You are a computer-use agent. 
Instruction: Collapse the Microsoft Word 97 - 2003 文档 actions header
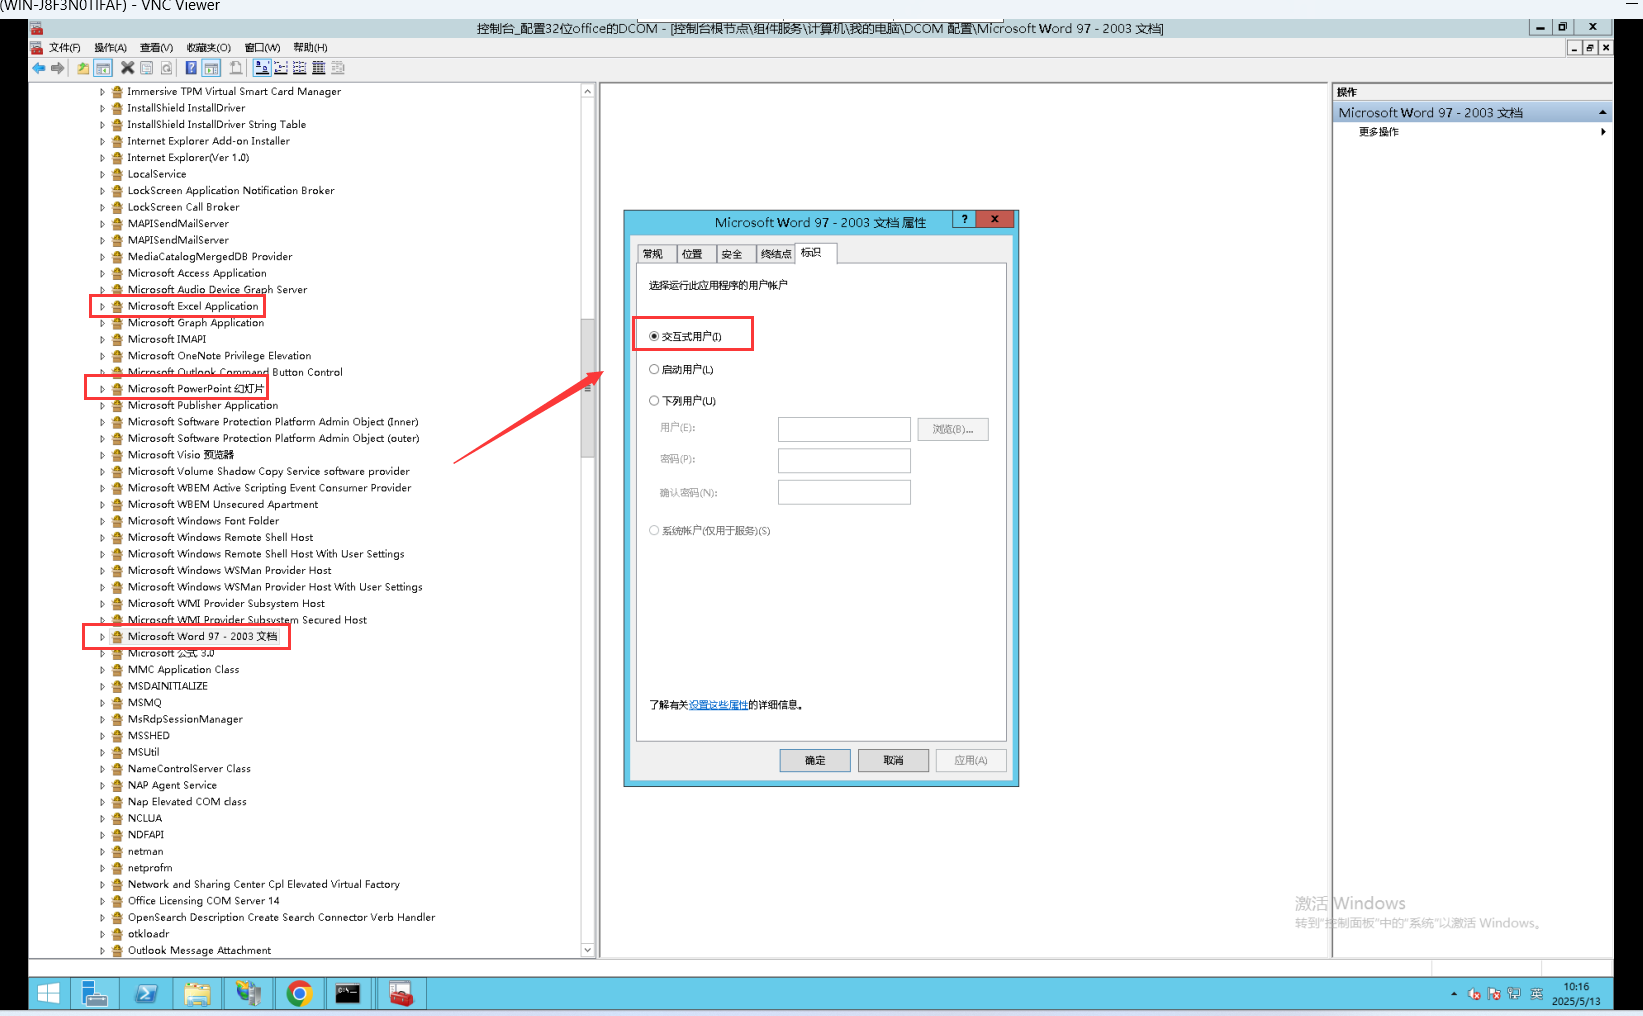(1602, 113)
